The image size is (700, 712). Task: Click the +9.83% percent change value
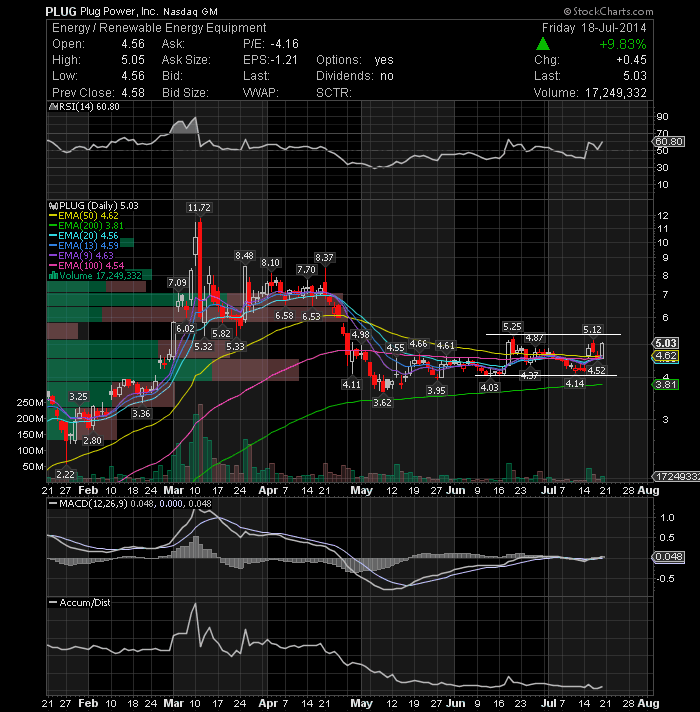[x=622, y=44]
